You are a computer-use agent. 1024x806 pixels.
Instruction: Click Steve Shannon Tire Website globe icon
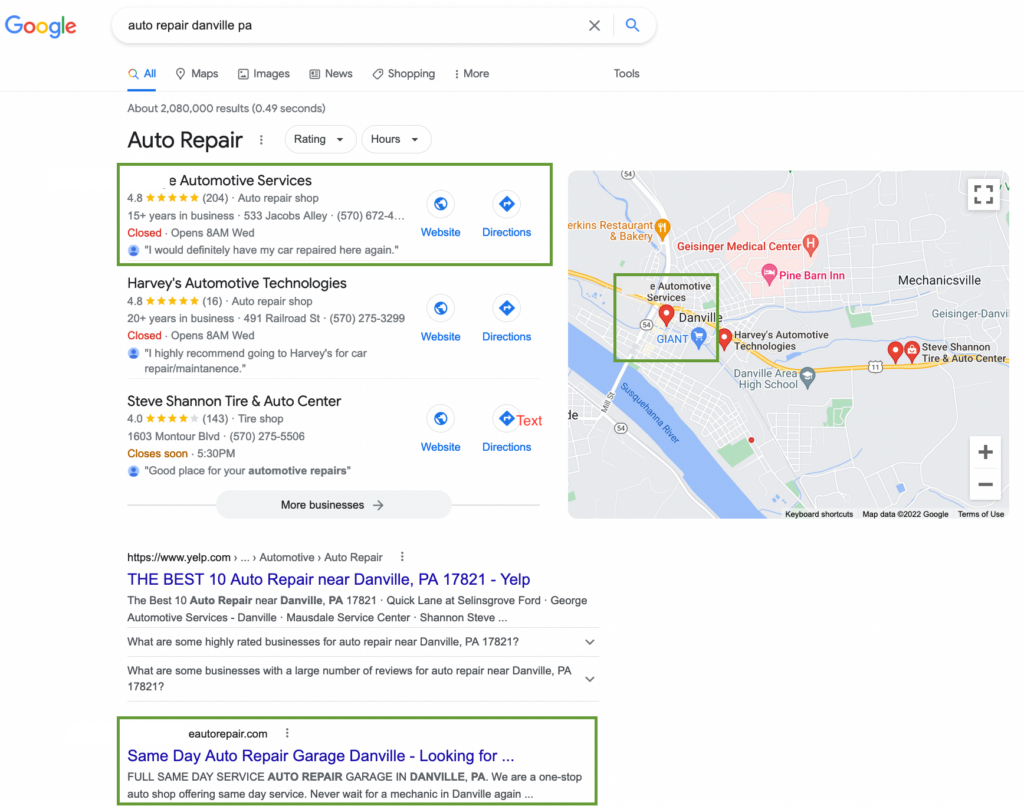coord(441,419)
